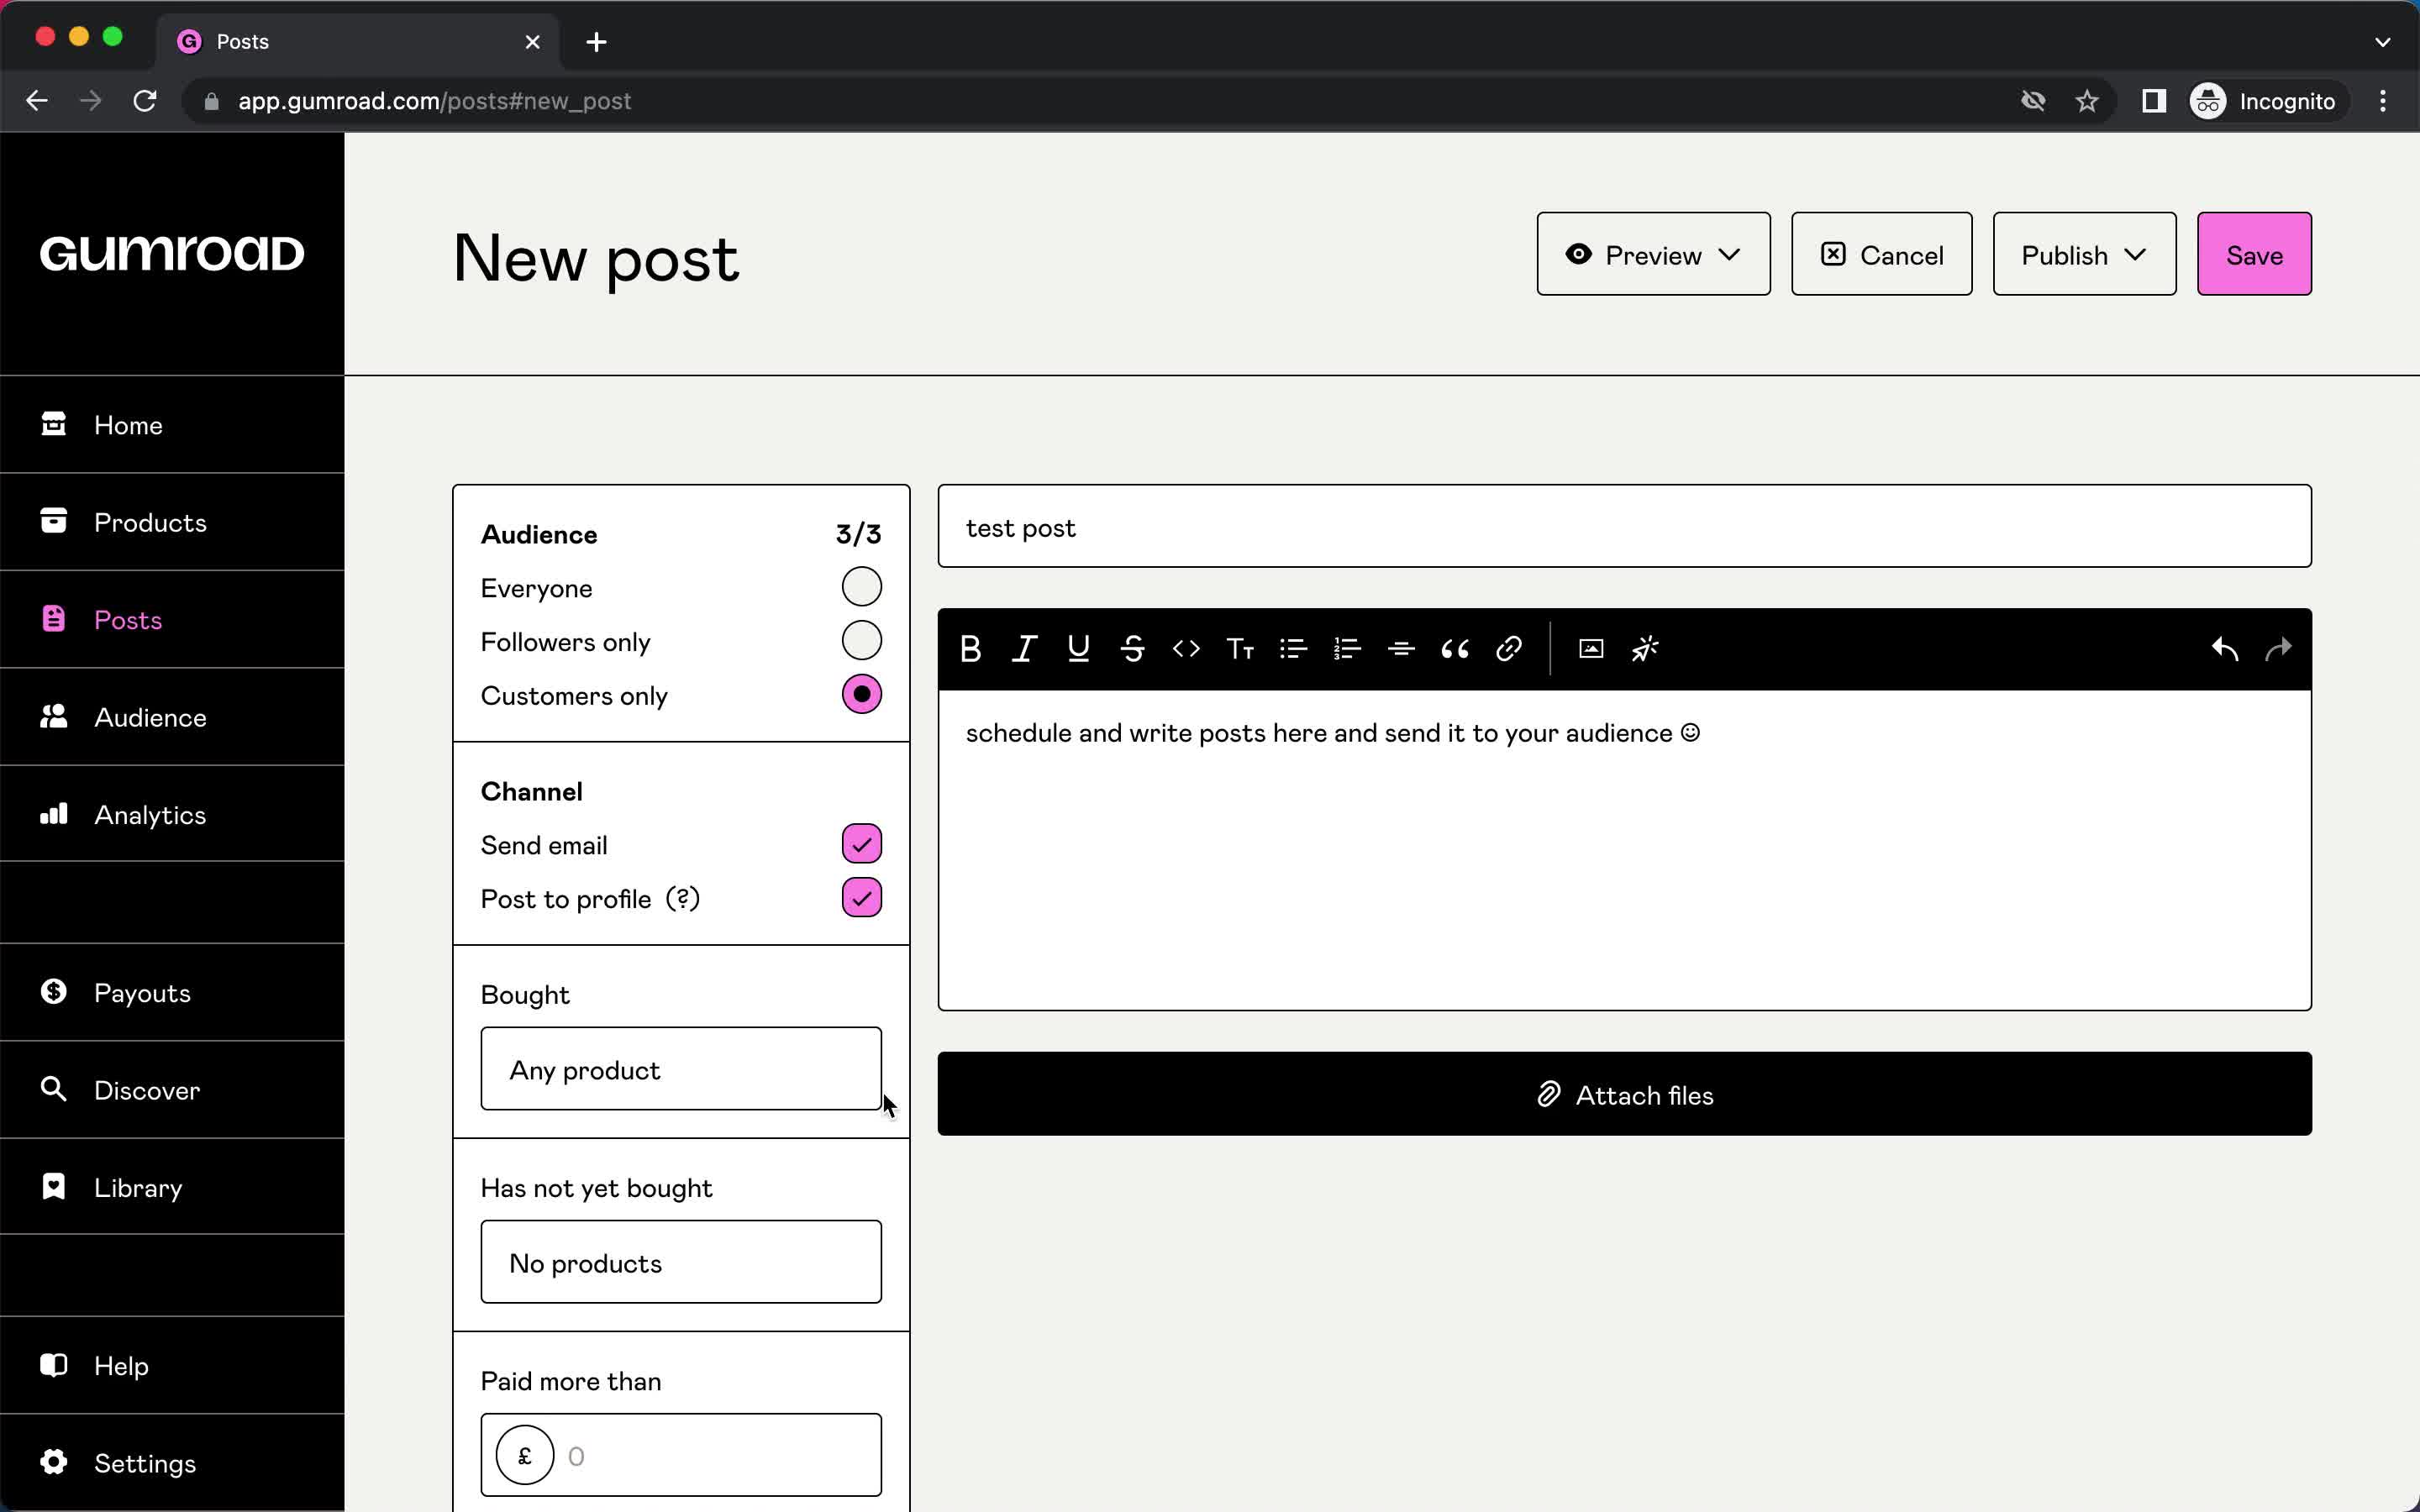
Task: Apply italic formatting
Action: (x=1024, y=649)
